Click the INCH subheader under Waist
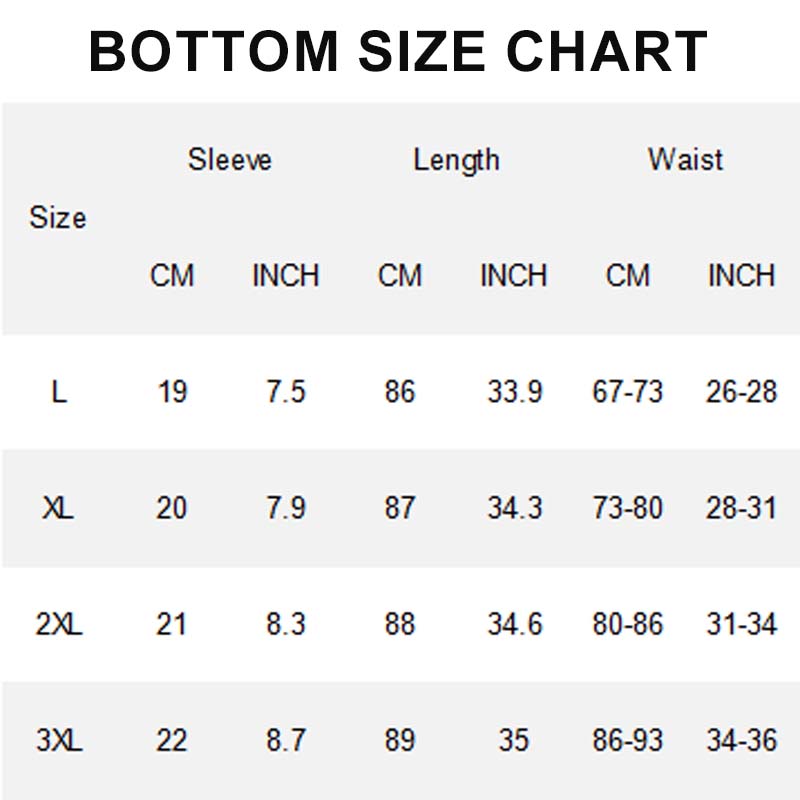The width and height of the screenshot is (800, 800). (x=741, y=276)
